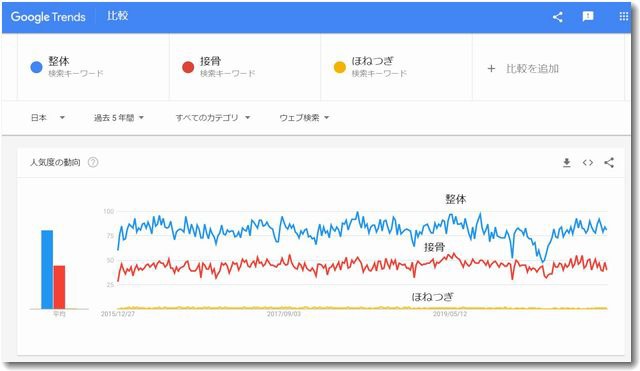Click the help question mark icon

point(93,162)
